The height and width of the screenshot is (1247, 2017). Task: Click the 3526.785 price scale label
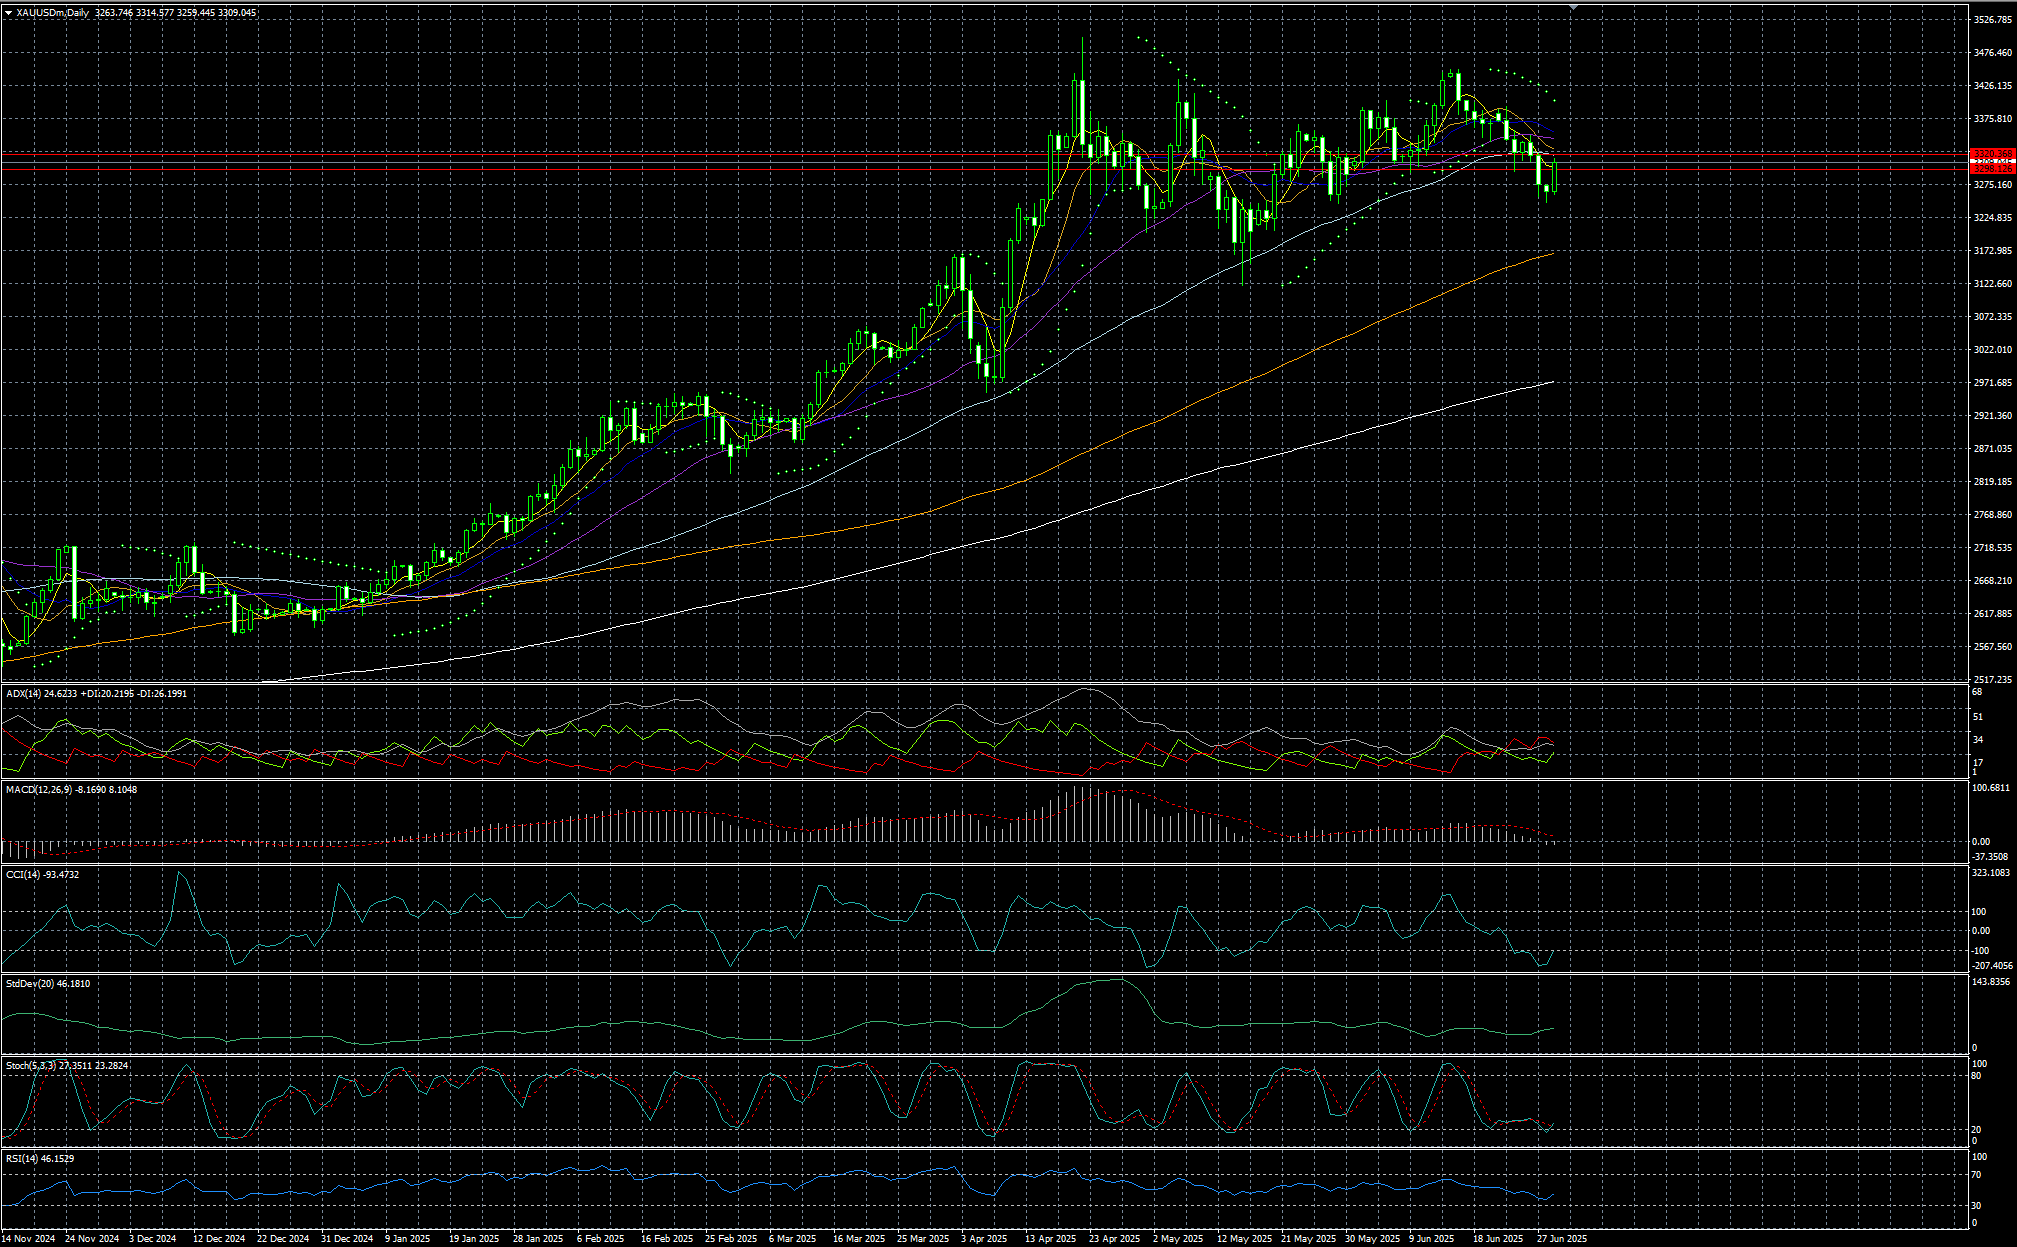click(1992, 20)
